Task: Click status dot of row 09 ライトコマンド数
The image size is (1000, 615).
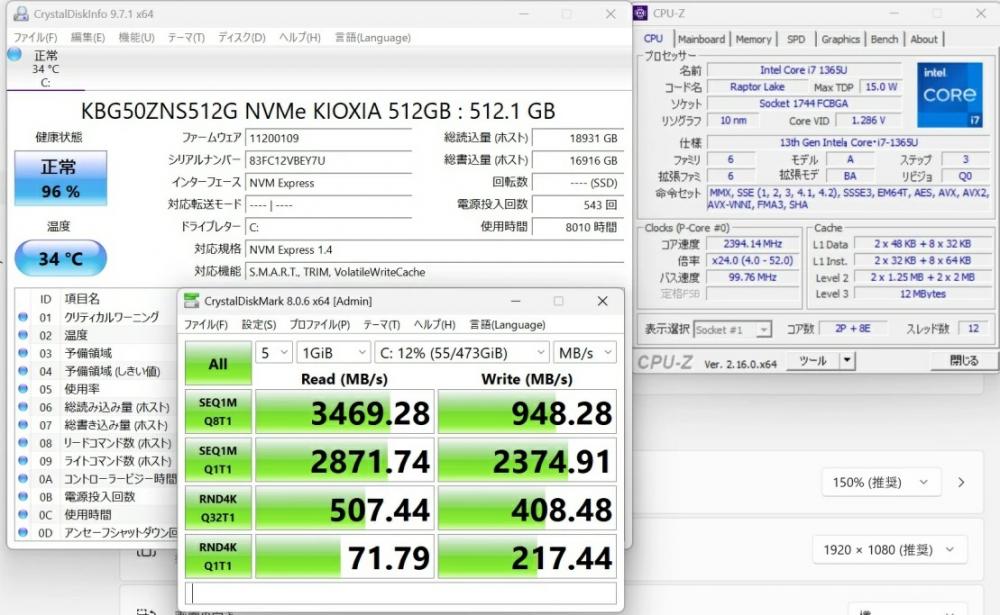Action: tap(23, 460)
